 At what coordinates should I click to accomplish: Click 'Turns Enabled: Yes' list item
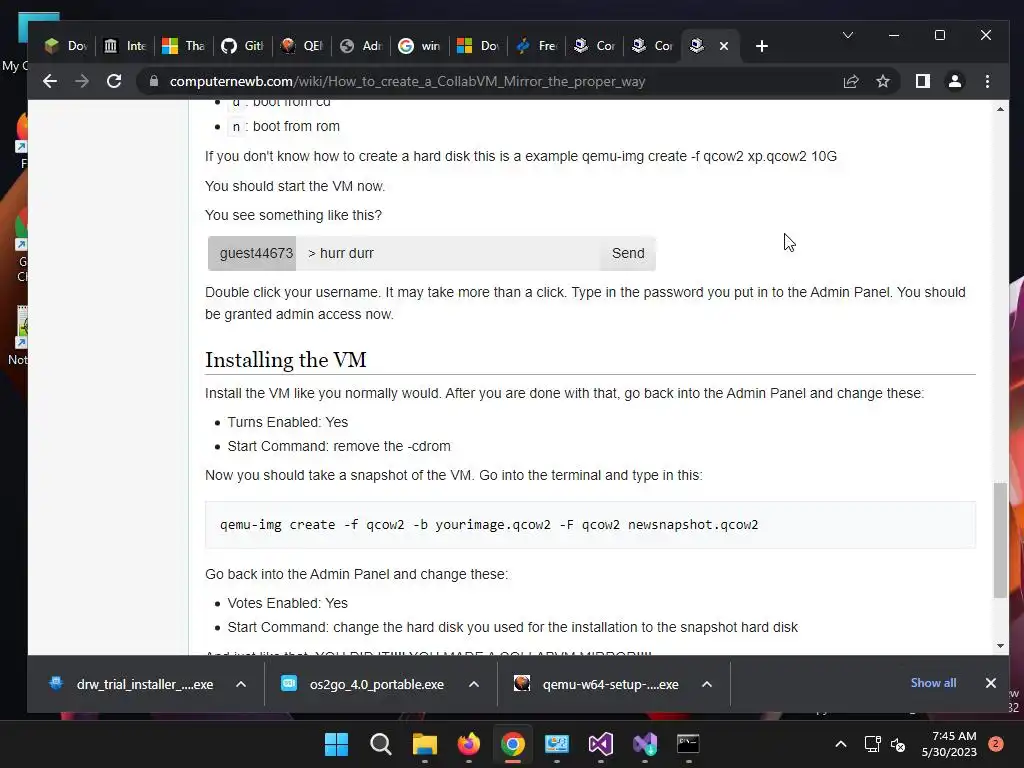point(287,422)
